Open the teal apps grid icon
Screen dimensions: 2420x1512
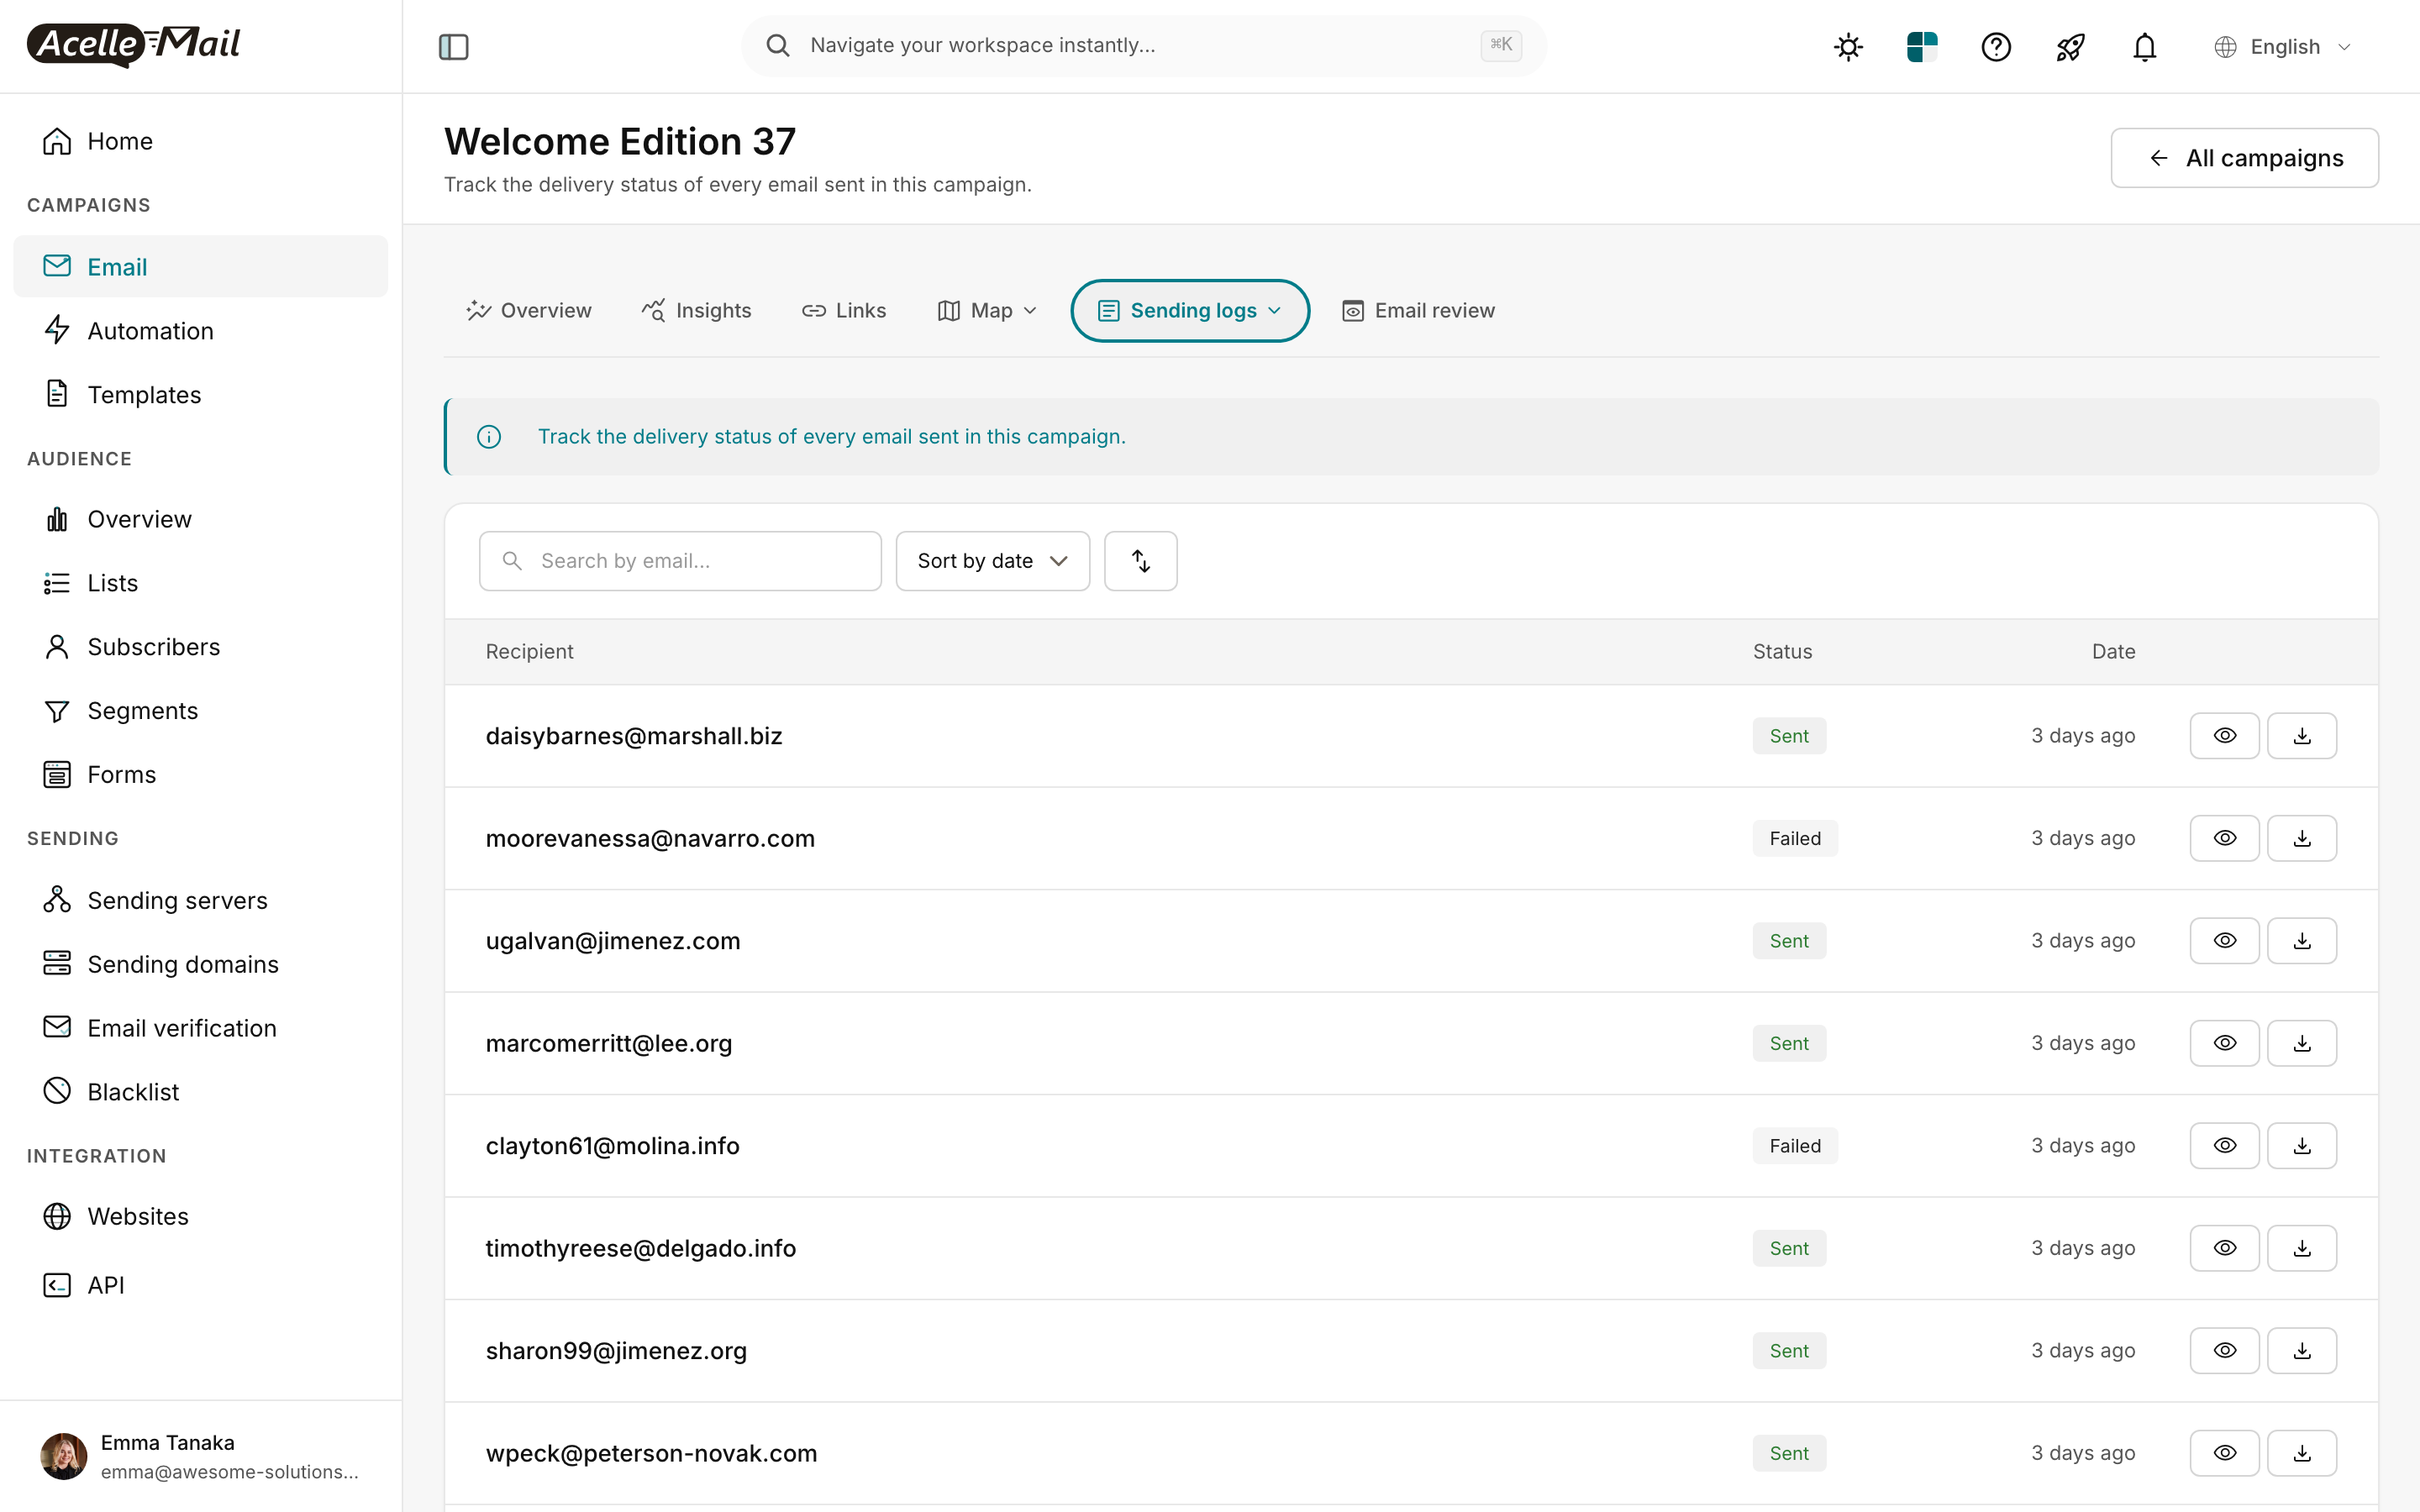coord(1922,47)
